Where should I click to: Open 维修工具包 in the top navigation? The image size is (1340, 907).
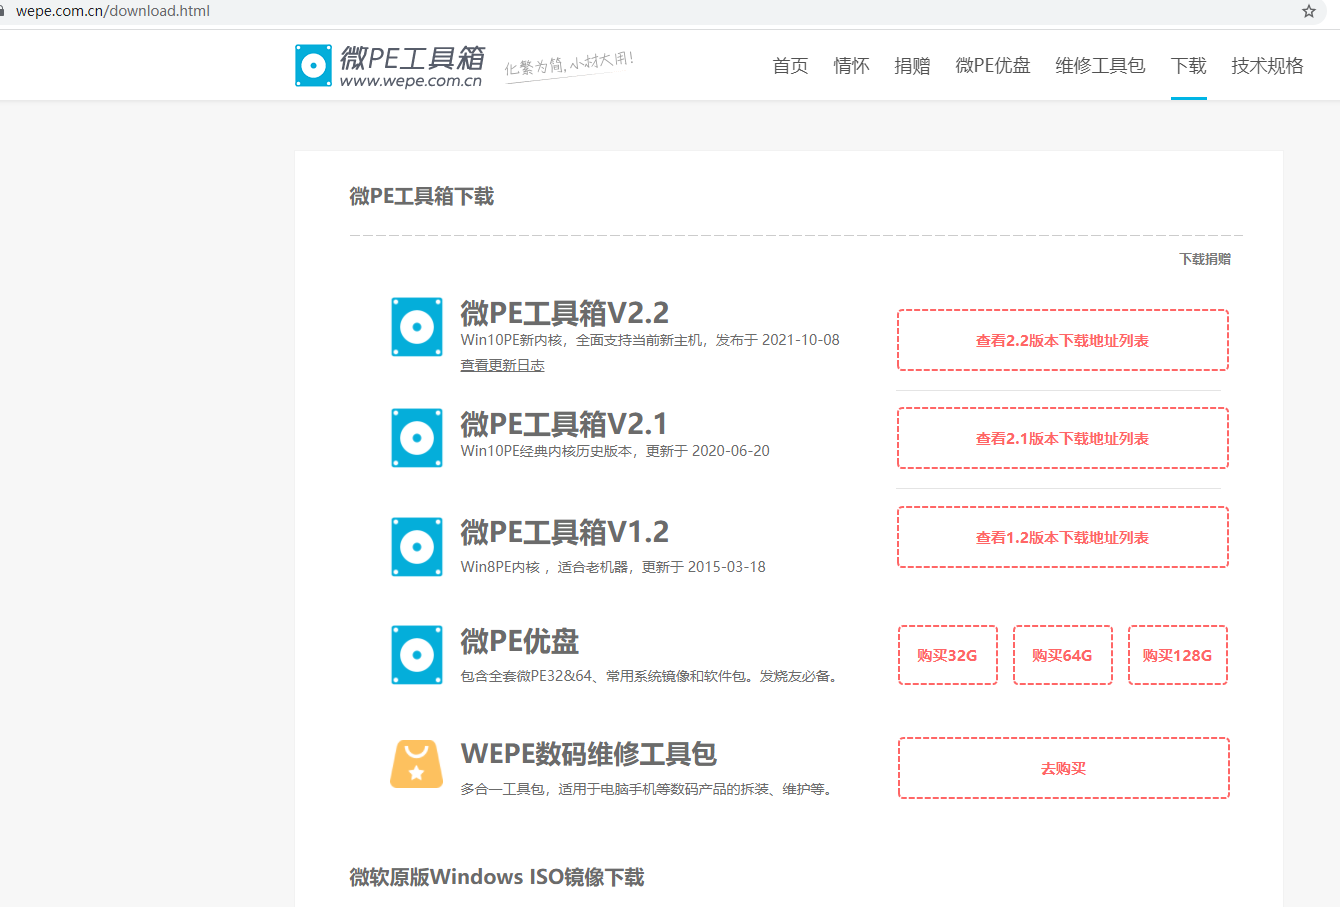[1100, 66]
